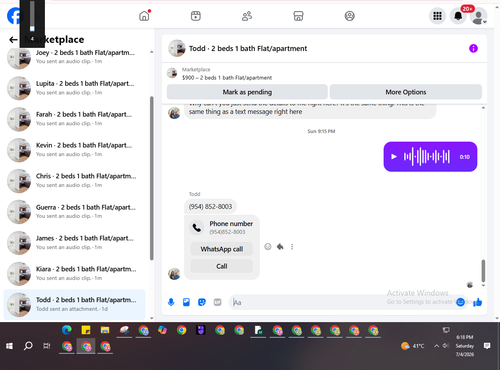Open Facebook Home feed icon
The image size is (500, 370).
click(144, 16)
